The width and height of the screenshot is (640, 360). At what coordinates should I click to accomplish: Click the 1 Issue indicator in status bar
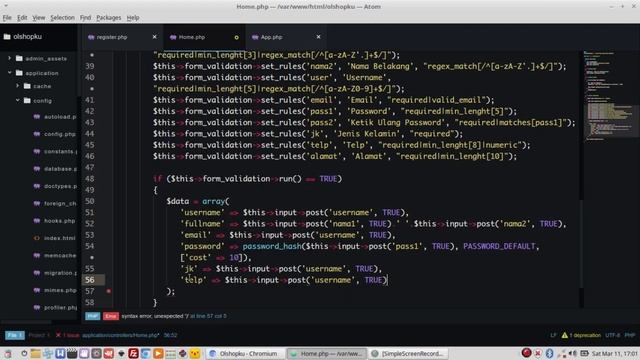(x=67, y=335)
